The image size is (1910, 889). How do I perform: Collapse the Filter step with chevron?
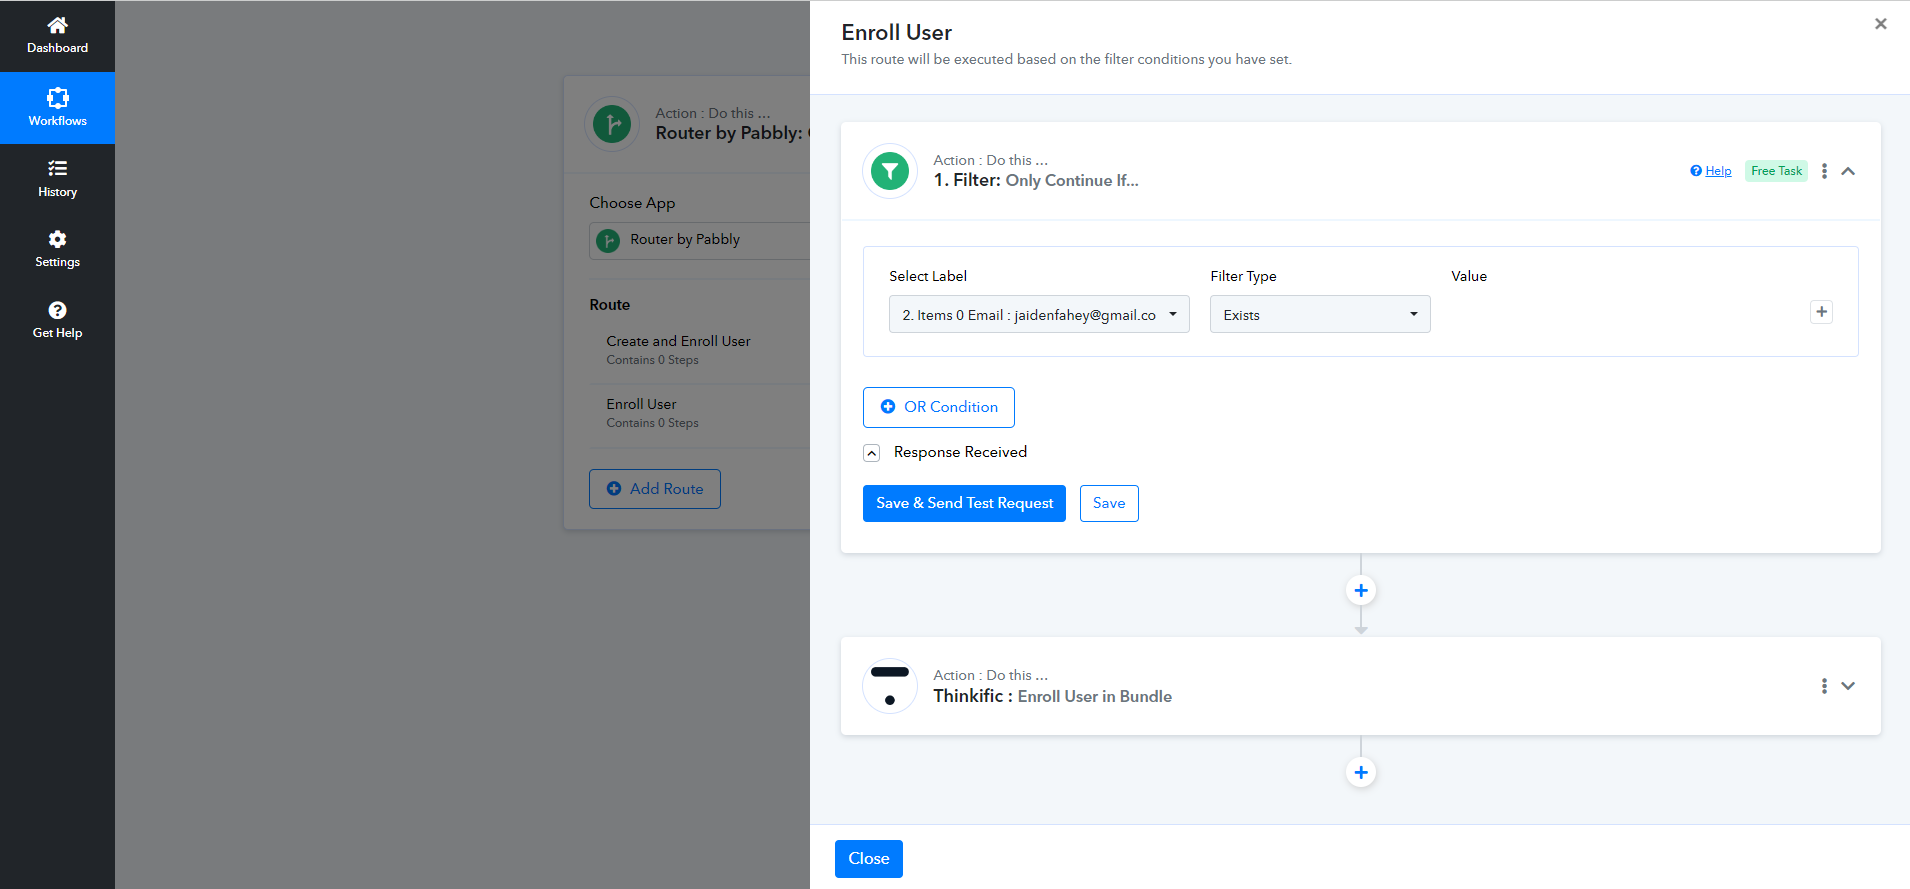(1848, 171)
